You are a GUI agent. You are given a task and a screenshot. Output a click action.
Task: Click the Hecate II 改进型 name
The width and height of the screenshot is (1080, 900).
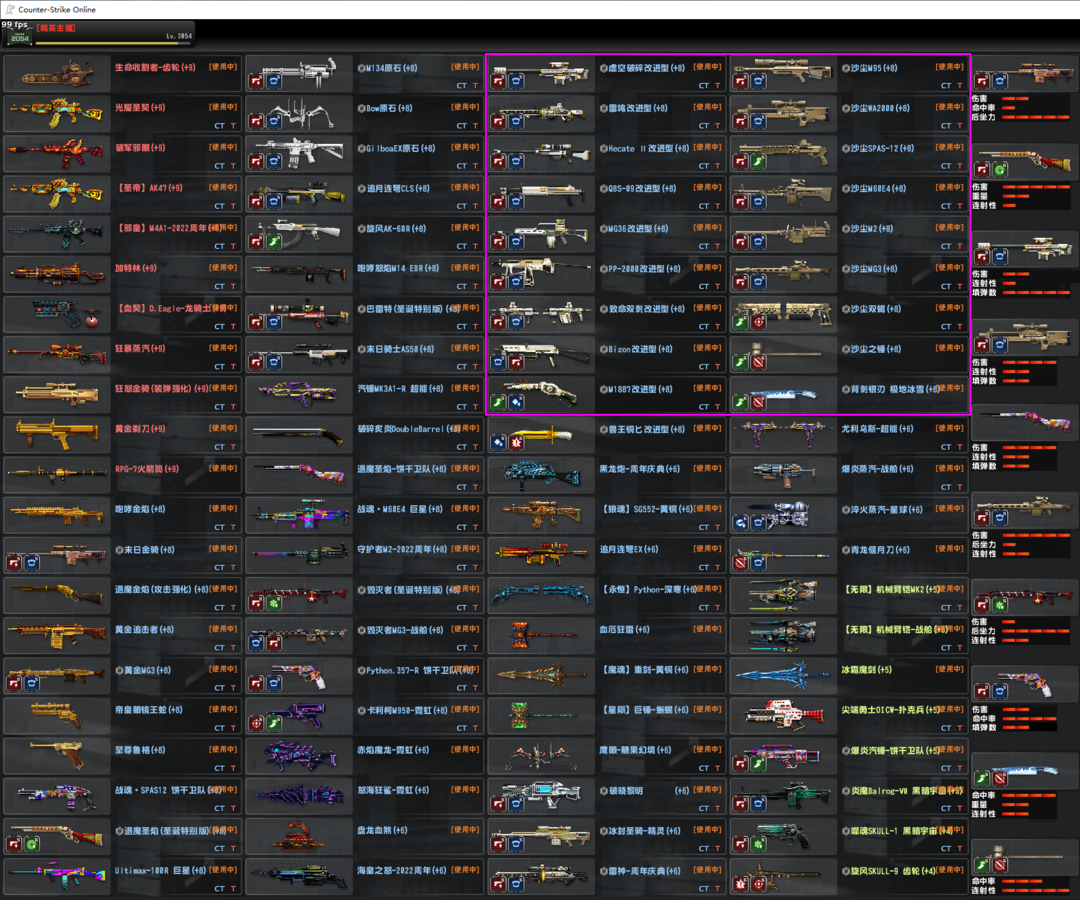coord(648,148)
